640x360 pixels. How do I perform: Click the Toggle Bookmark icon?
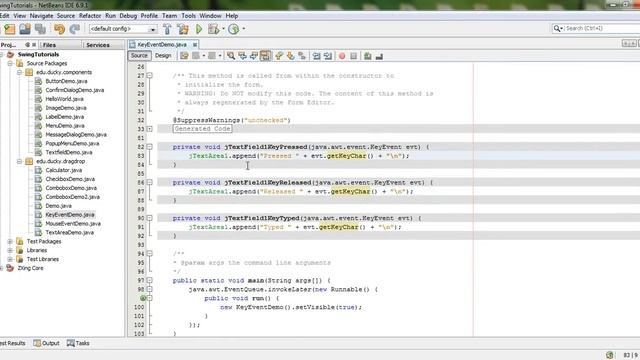pyautogui.click(x=302, y=56)
